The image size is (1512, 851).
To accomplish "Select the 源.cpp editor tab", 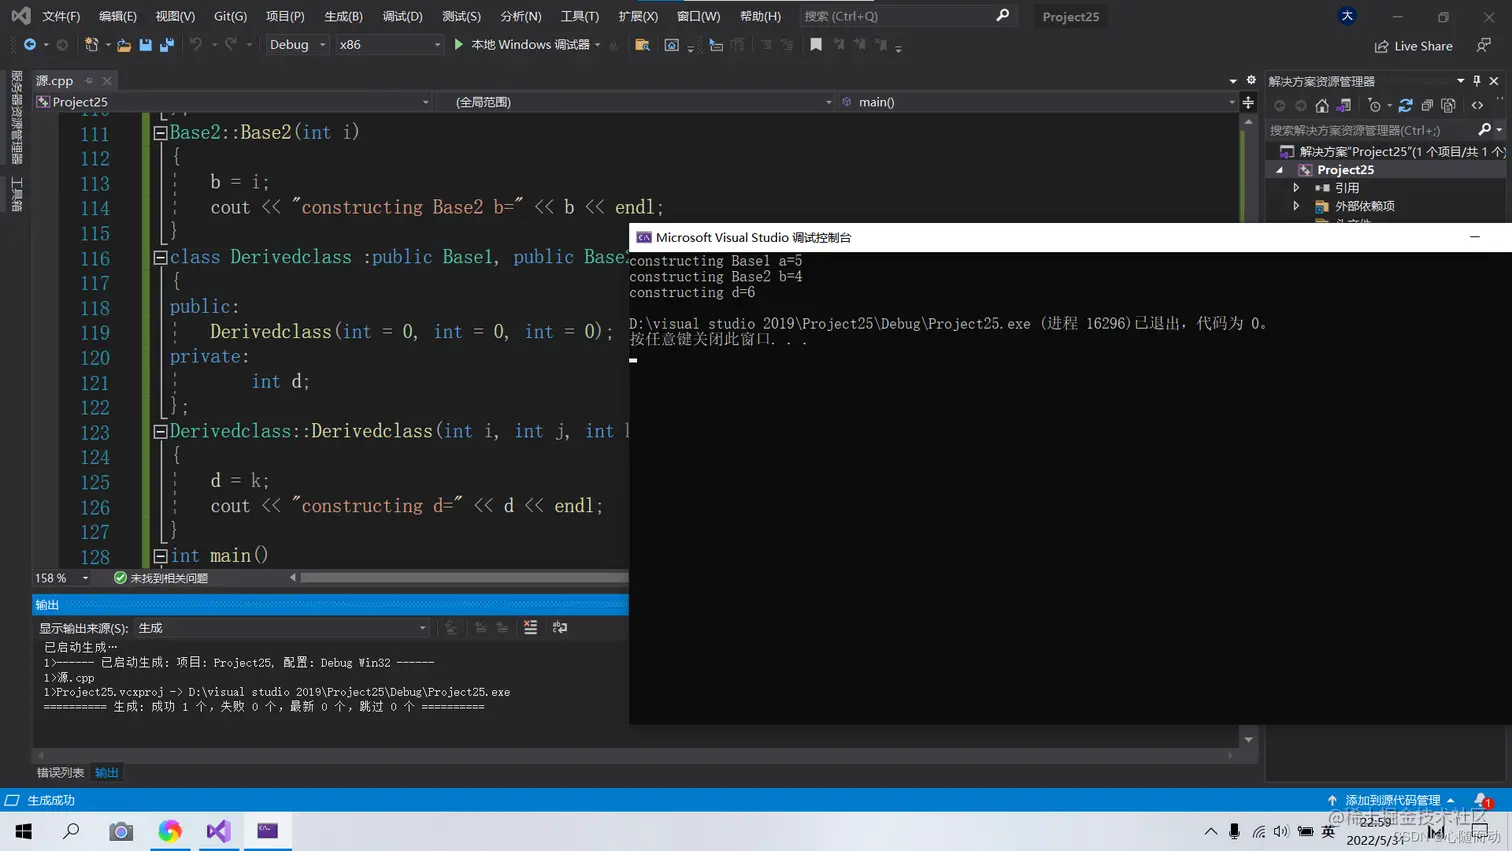I will 55,81.
